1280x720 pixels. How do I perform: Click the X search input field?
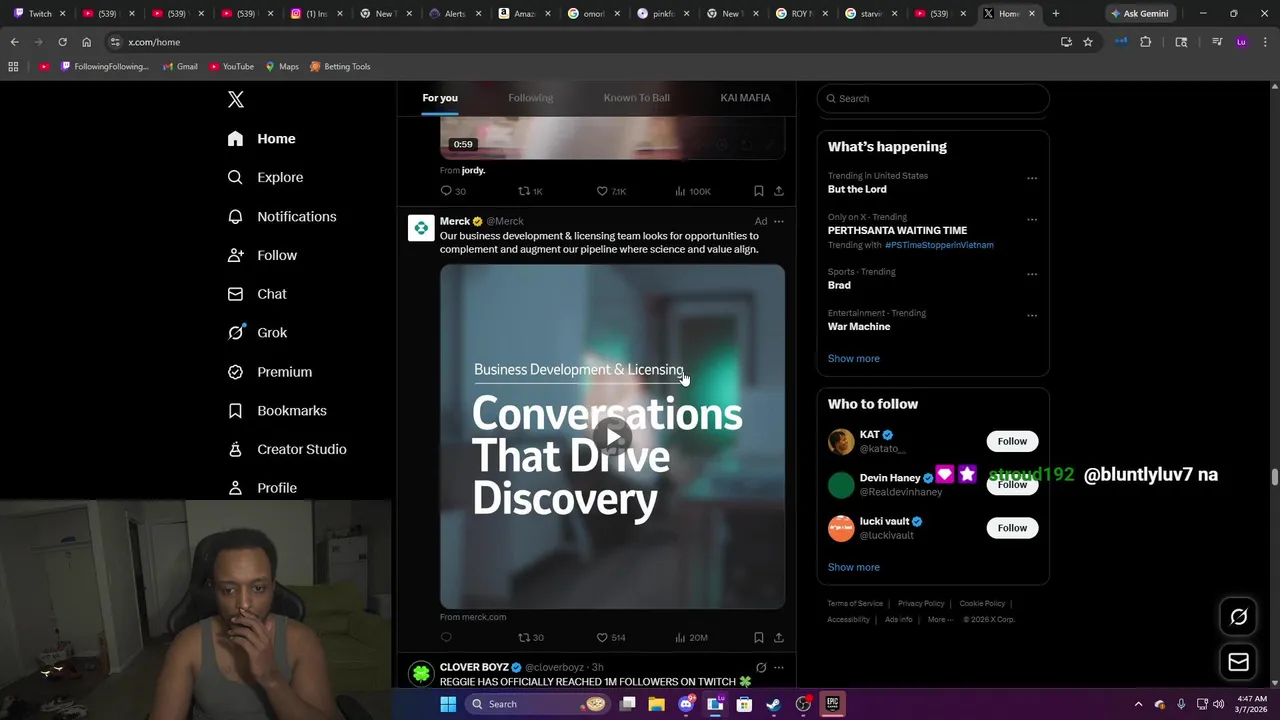point(933,98)
